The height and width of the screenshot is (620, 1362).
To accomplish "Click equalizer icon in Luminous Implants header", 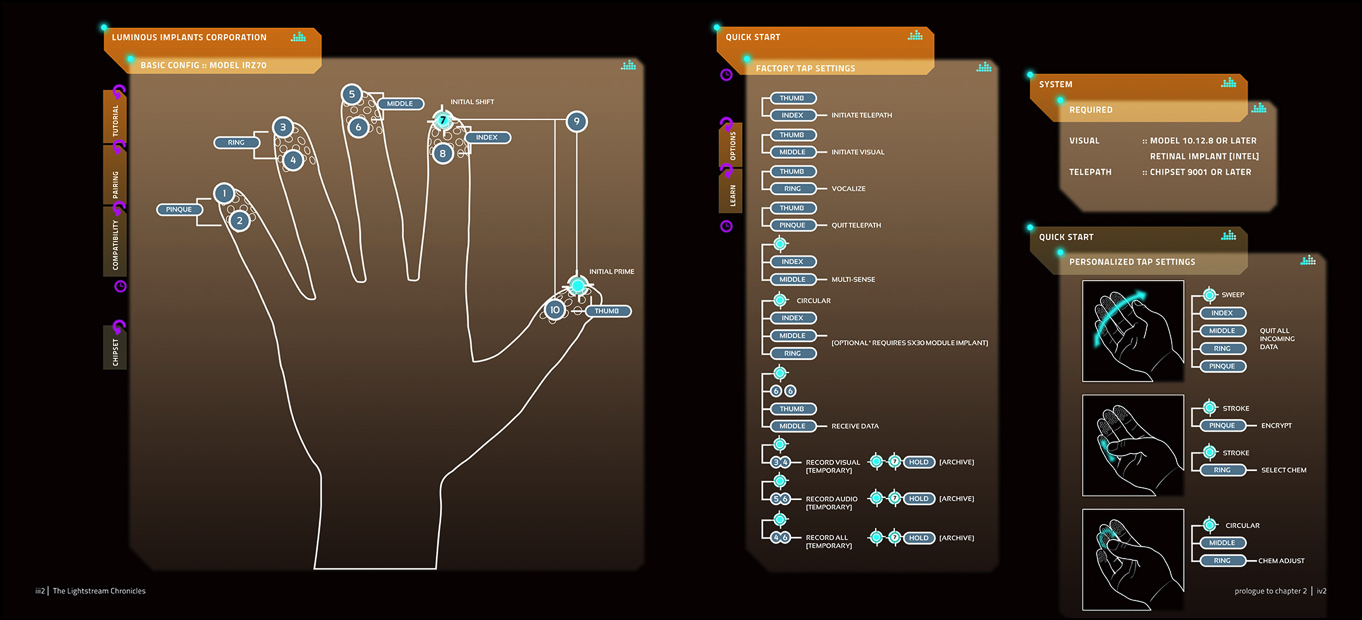I will click(299, 37).
